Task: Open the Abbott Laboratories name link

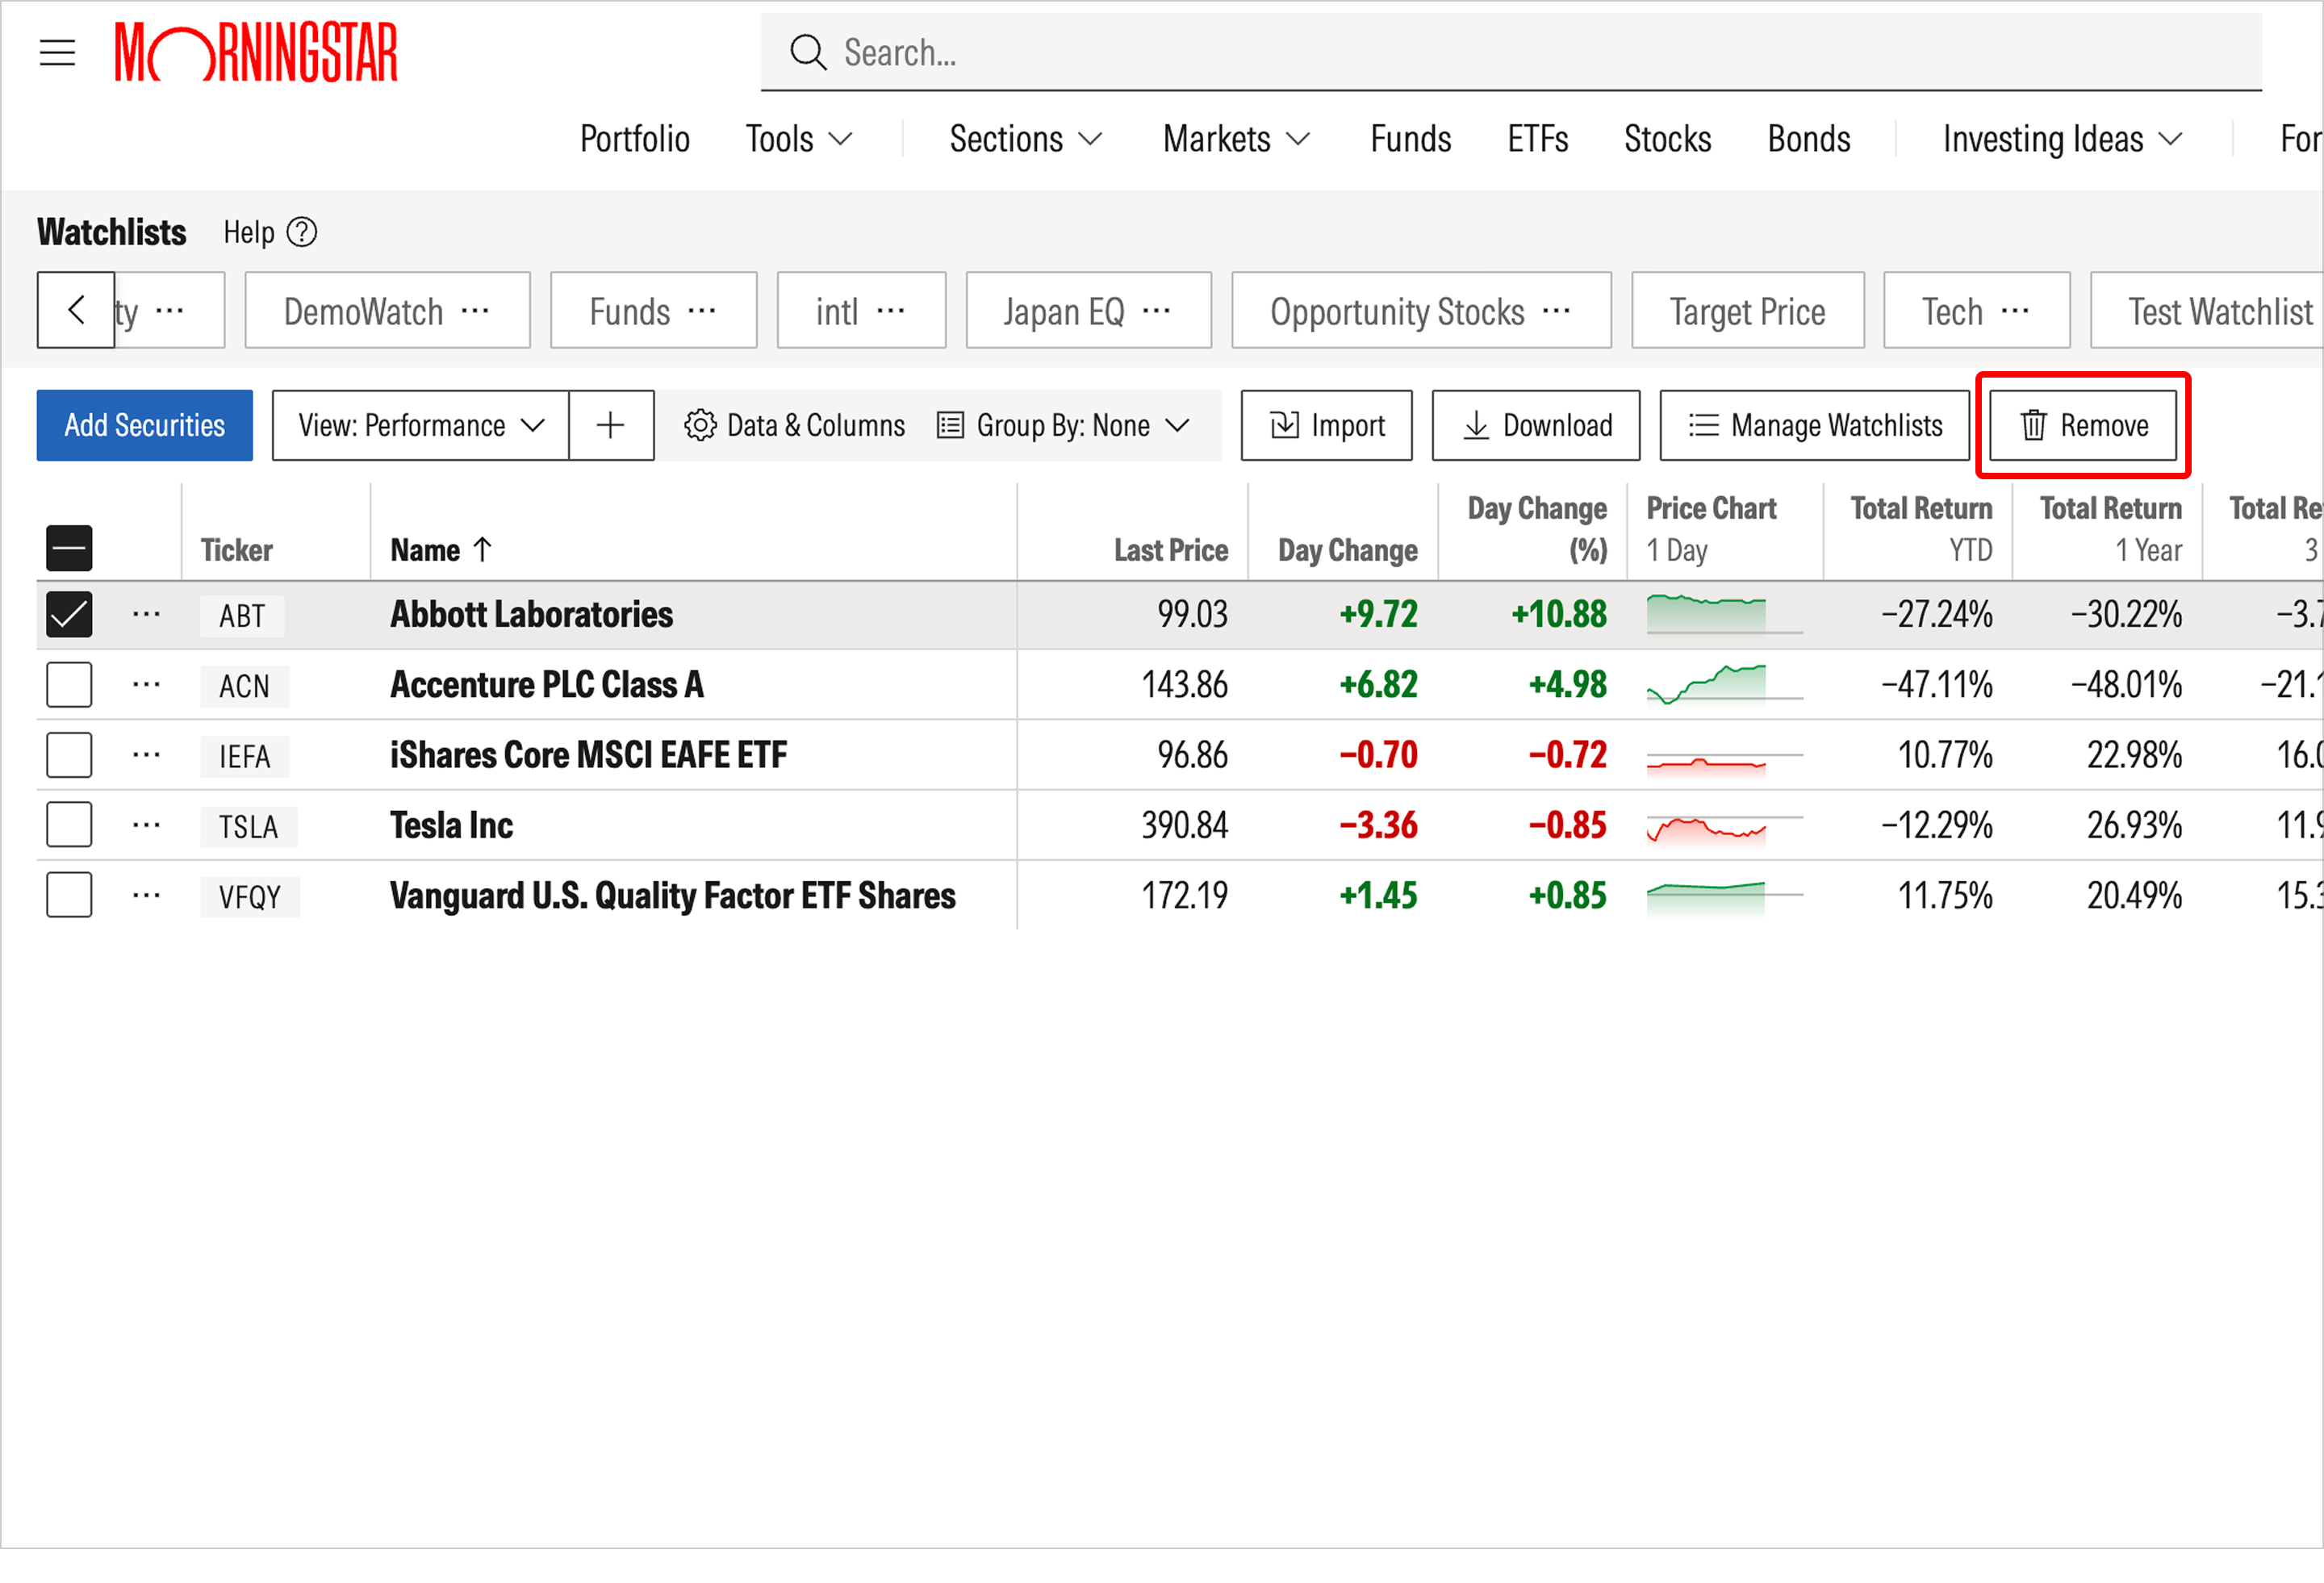Action: 531,614
